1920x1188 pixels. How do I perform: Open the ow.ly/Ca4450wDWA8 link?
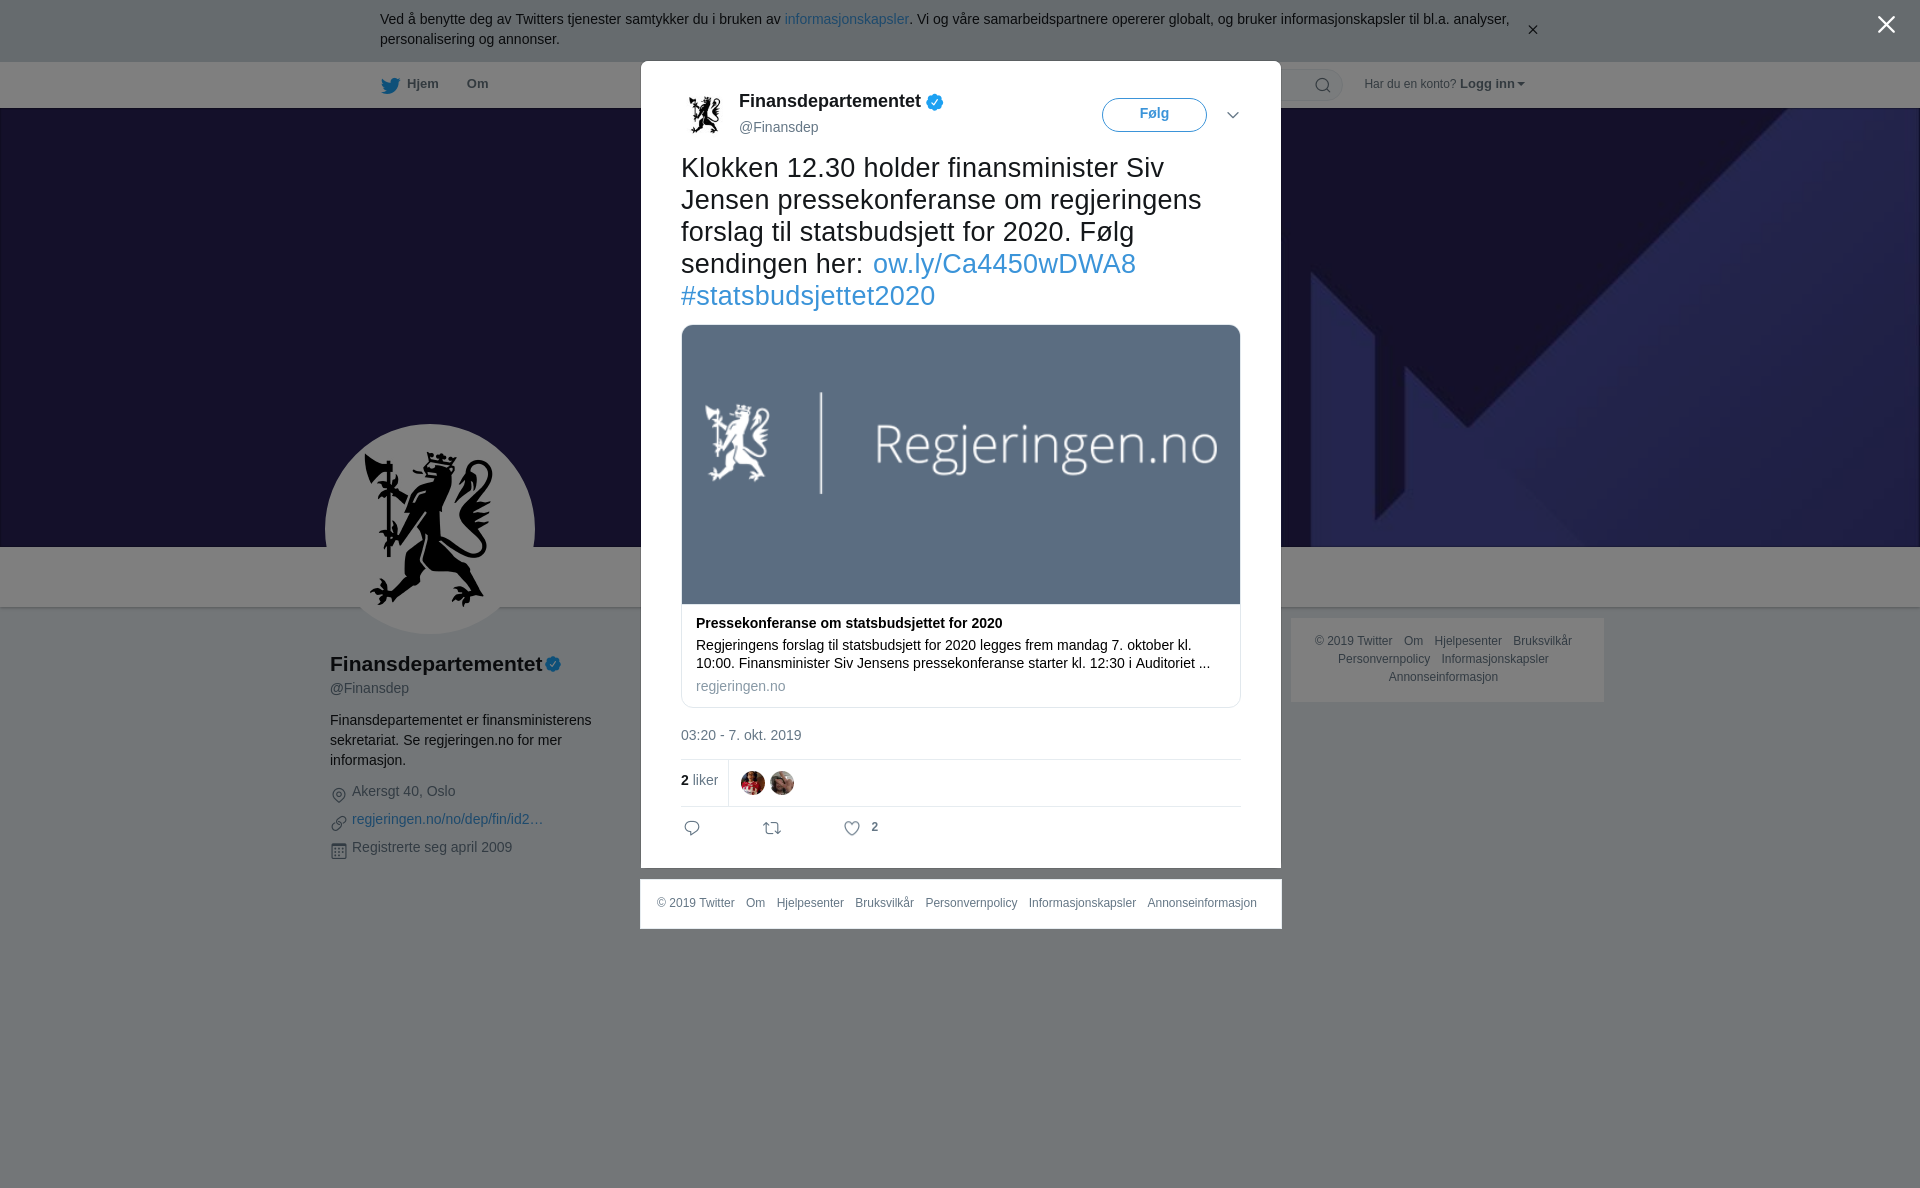pyautogui.click(x=1004, y=264)
